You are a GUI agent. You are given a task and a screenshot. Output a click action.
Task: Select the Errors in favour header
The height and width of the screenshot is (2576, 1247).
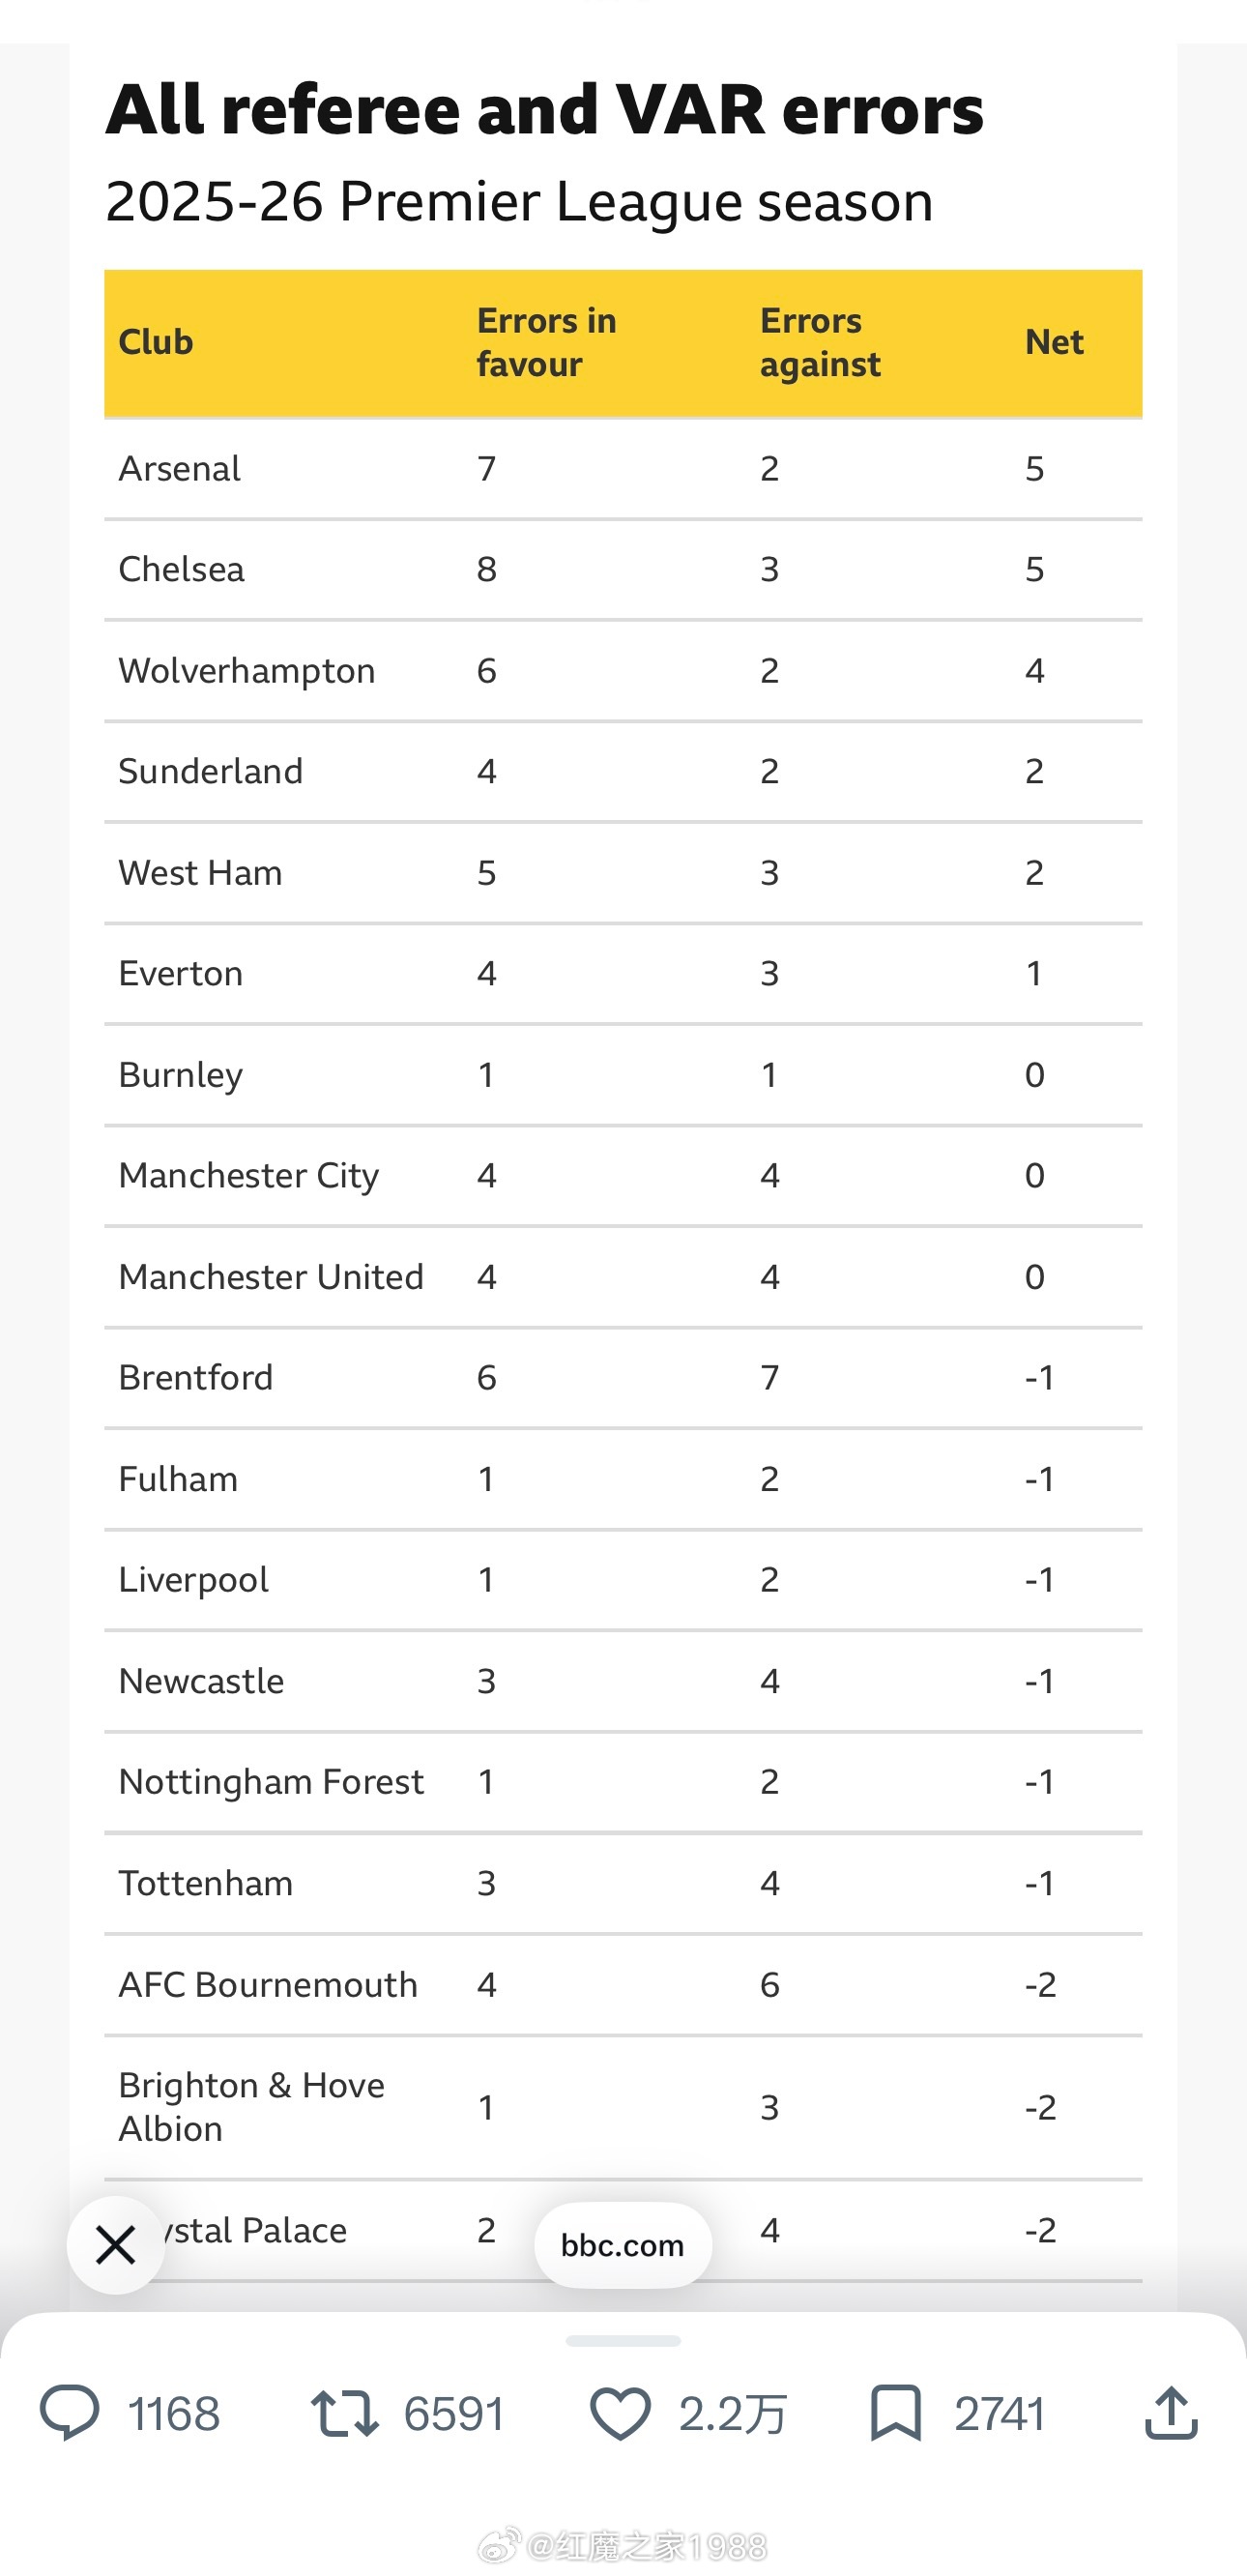[x=546, y=342]
